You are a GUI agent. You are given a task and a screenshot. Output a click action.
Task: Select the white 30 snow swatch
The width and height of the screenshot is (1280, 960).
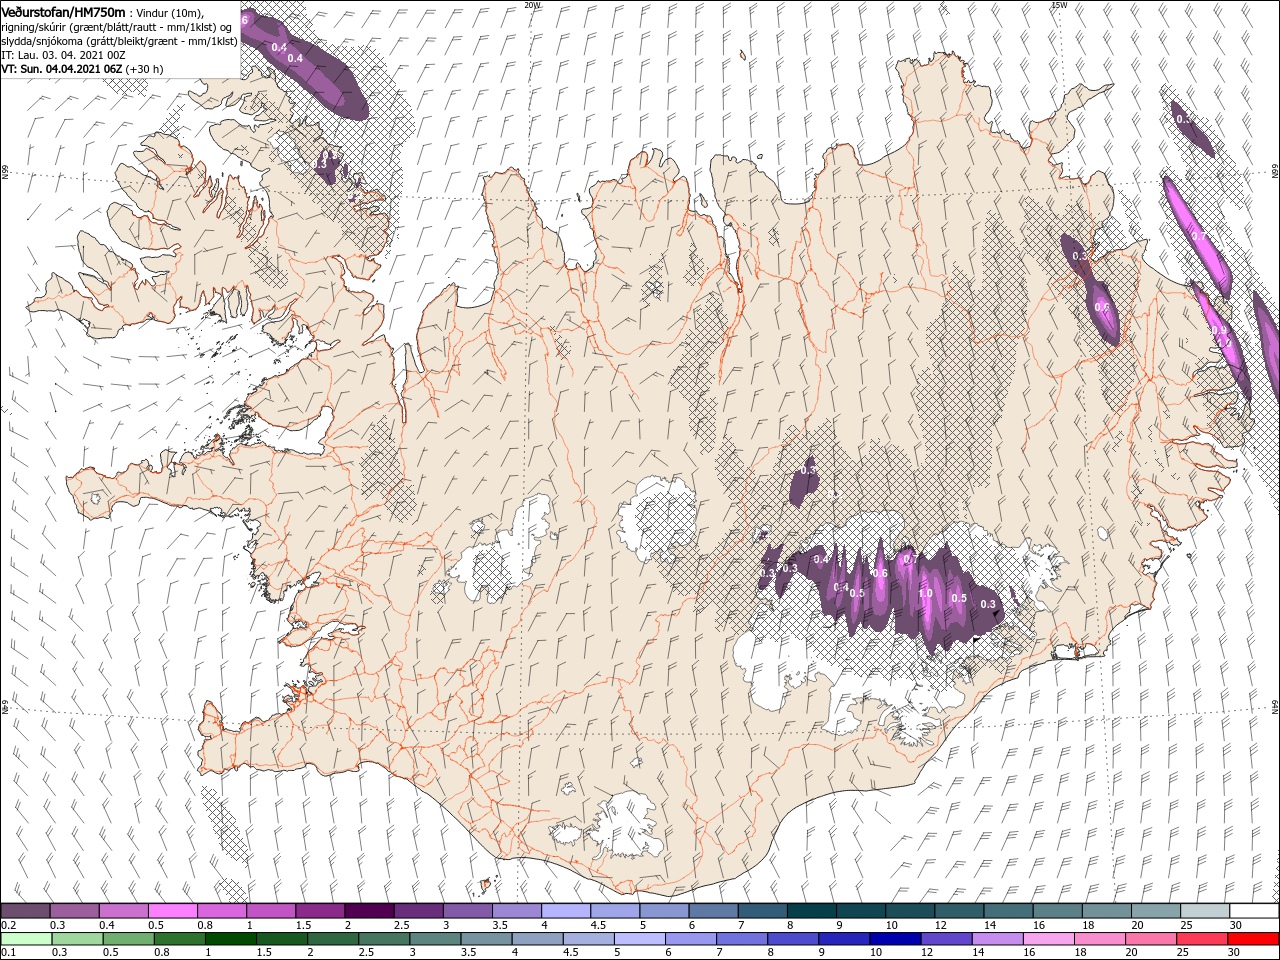[x=1254, y=911]
